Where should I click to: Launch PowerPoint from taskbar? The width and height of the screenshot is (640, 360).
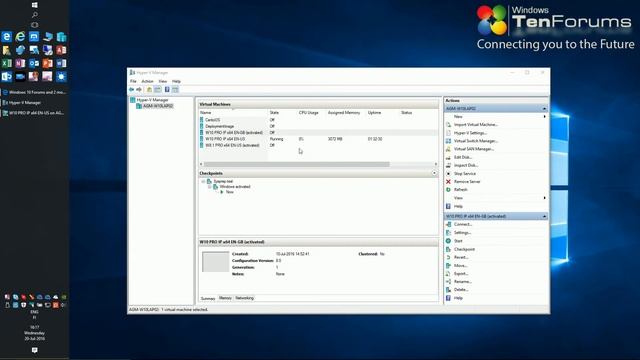click(47, 63)
